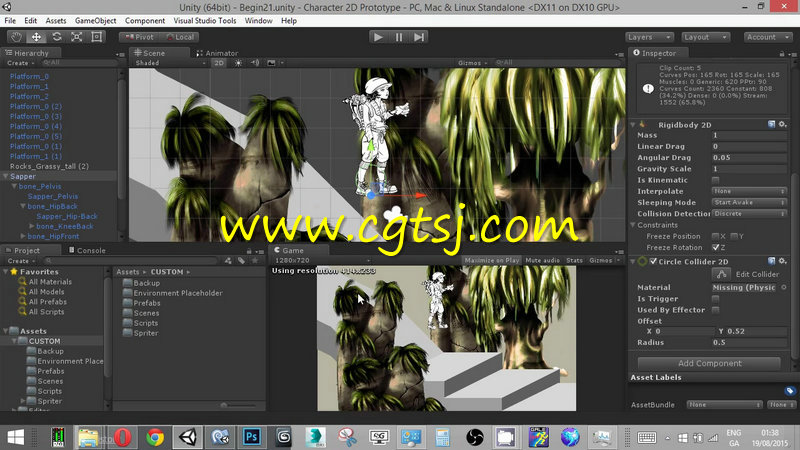Screen dimensions: 800x450
Task: Open Rigidbody 2D help book icon
Action: (x=771, y=124)
